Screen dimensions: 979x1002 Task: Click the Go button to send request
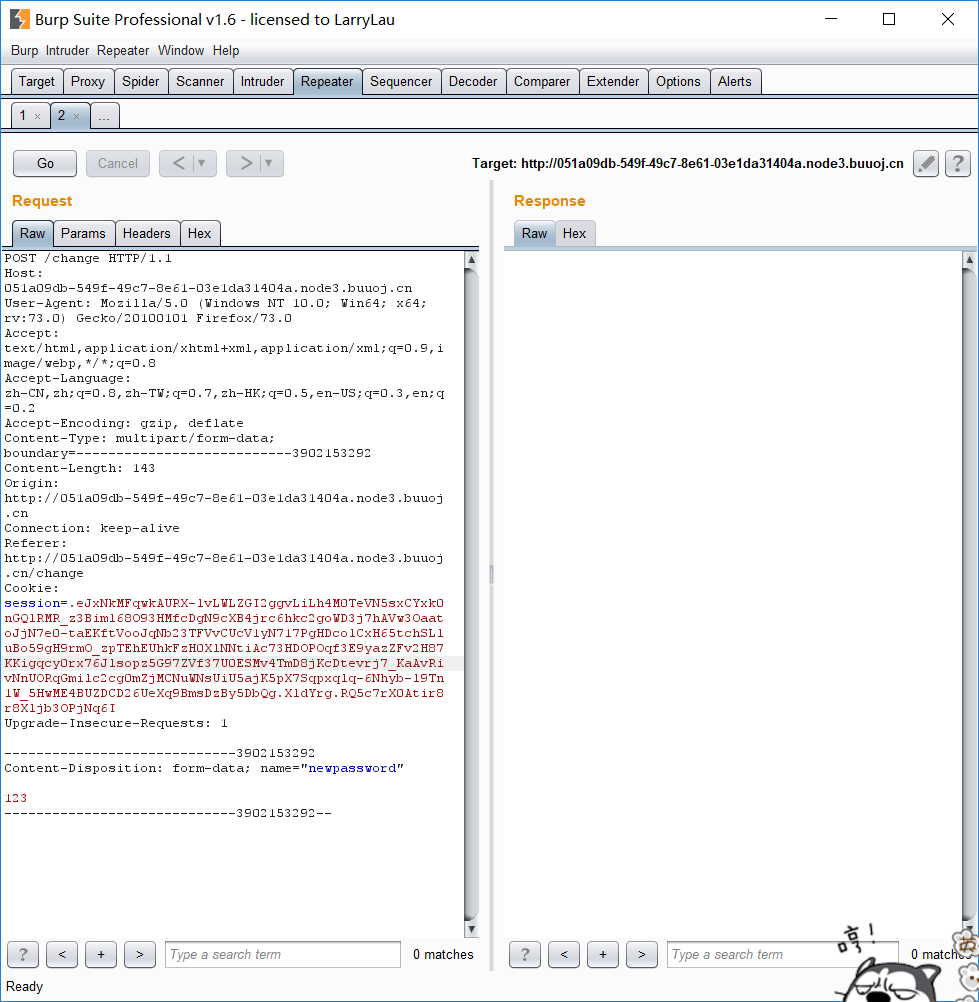[x=45, y=164]
